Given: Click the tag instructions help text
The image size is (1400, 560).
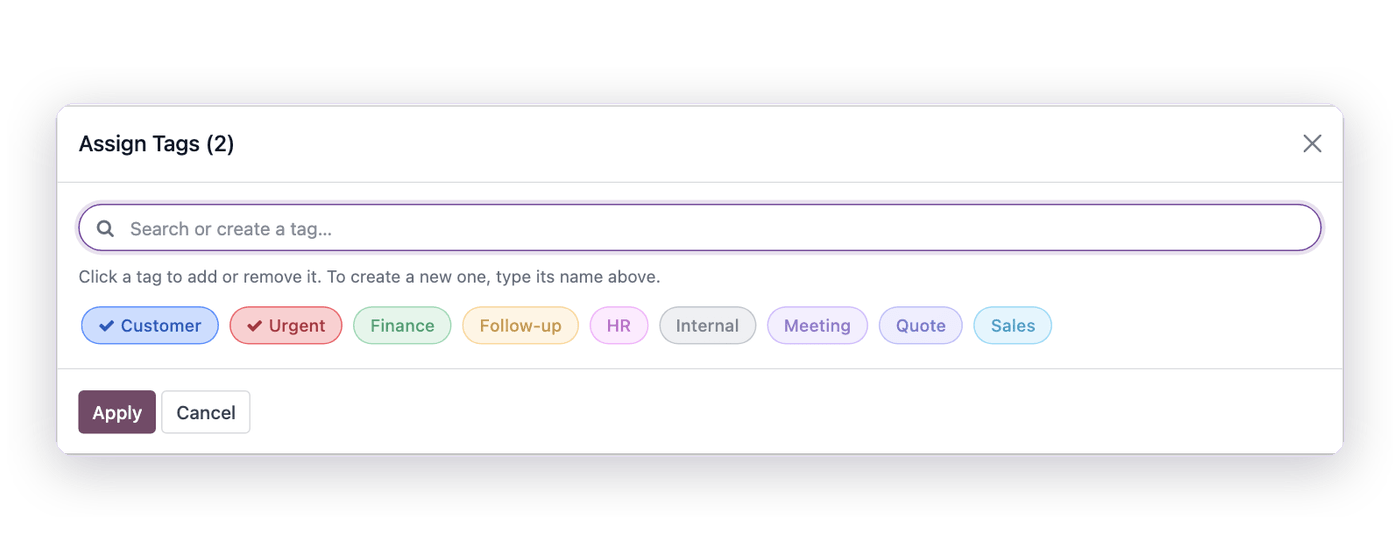Looking at the screenshot, I should tap(370, 277).
